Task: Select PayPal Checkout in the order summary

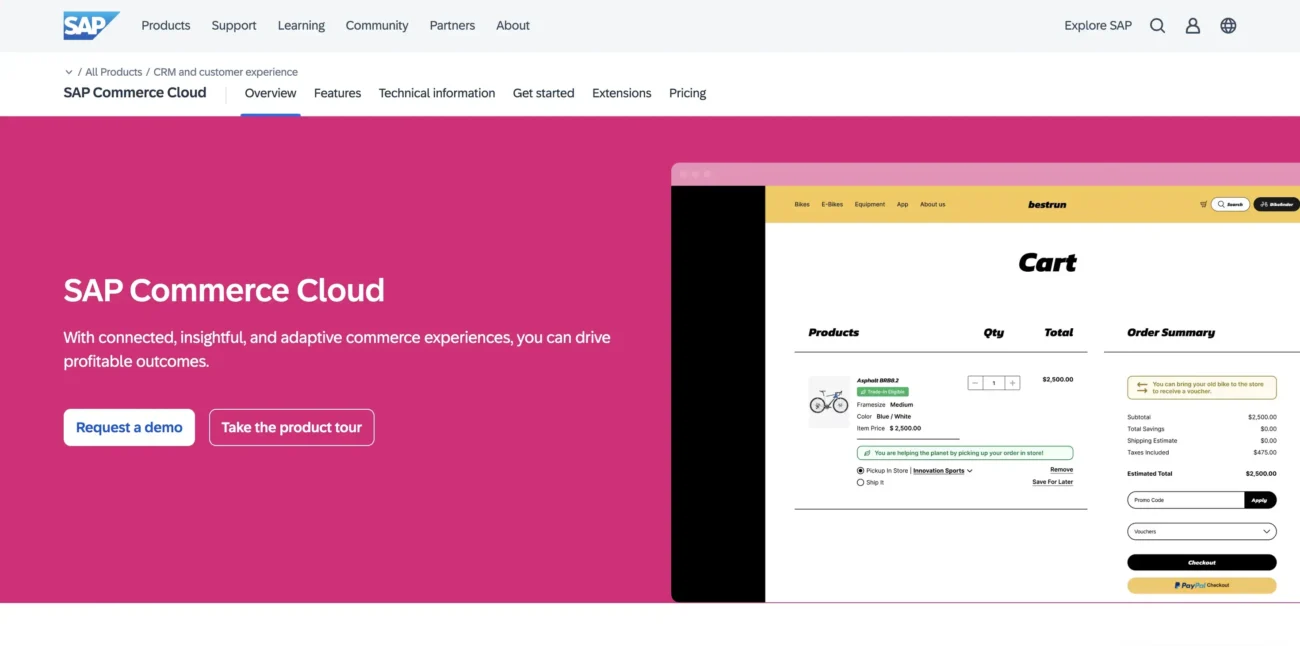Action: 1201,584
